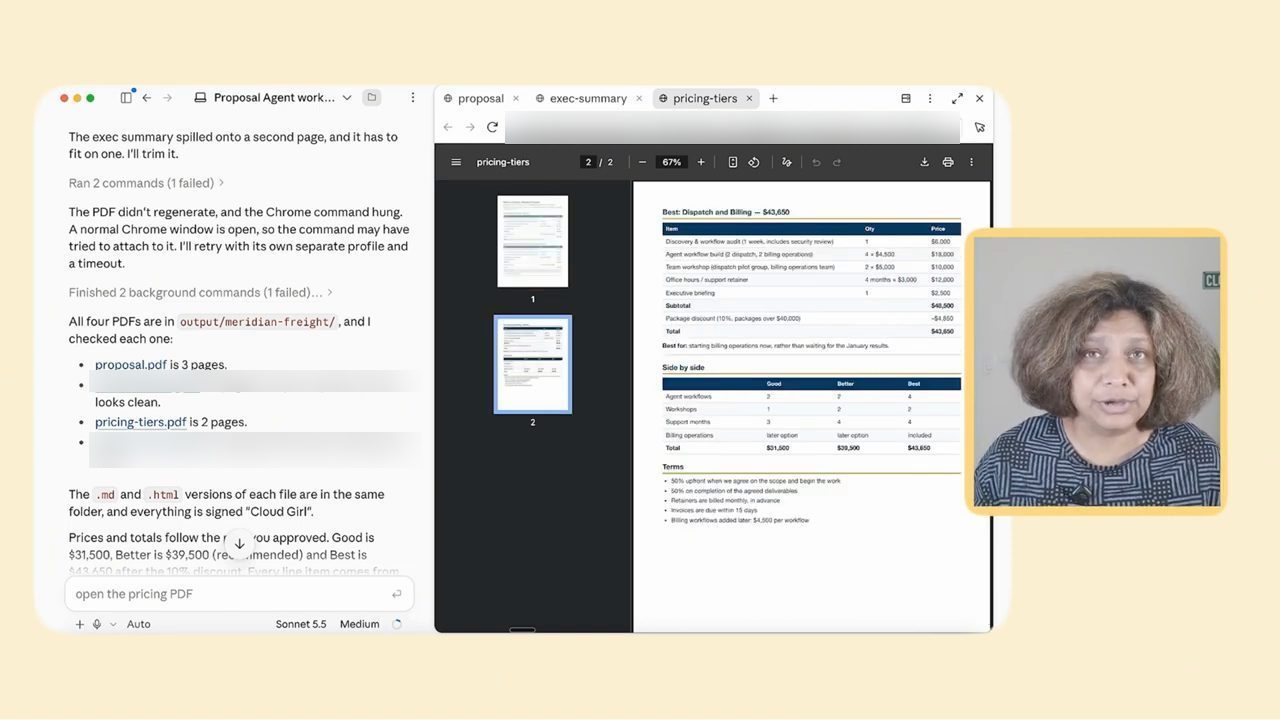The width and height of the screenshot is (1280, 720).
Task: Focus the chat message input box
Action: click(239, 594)
